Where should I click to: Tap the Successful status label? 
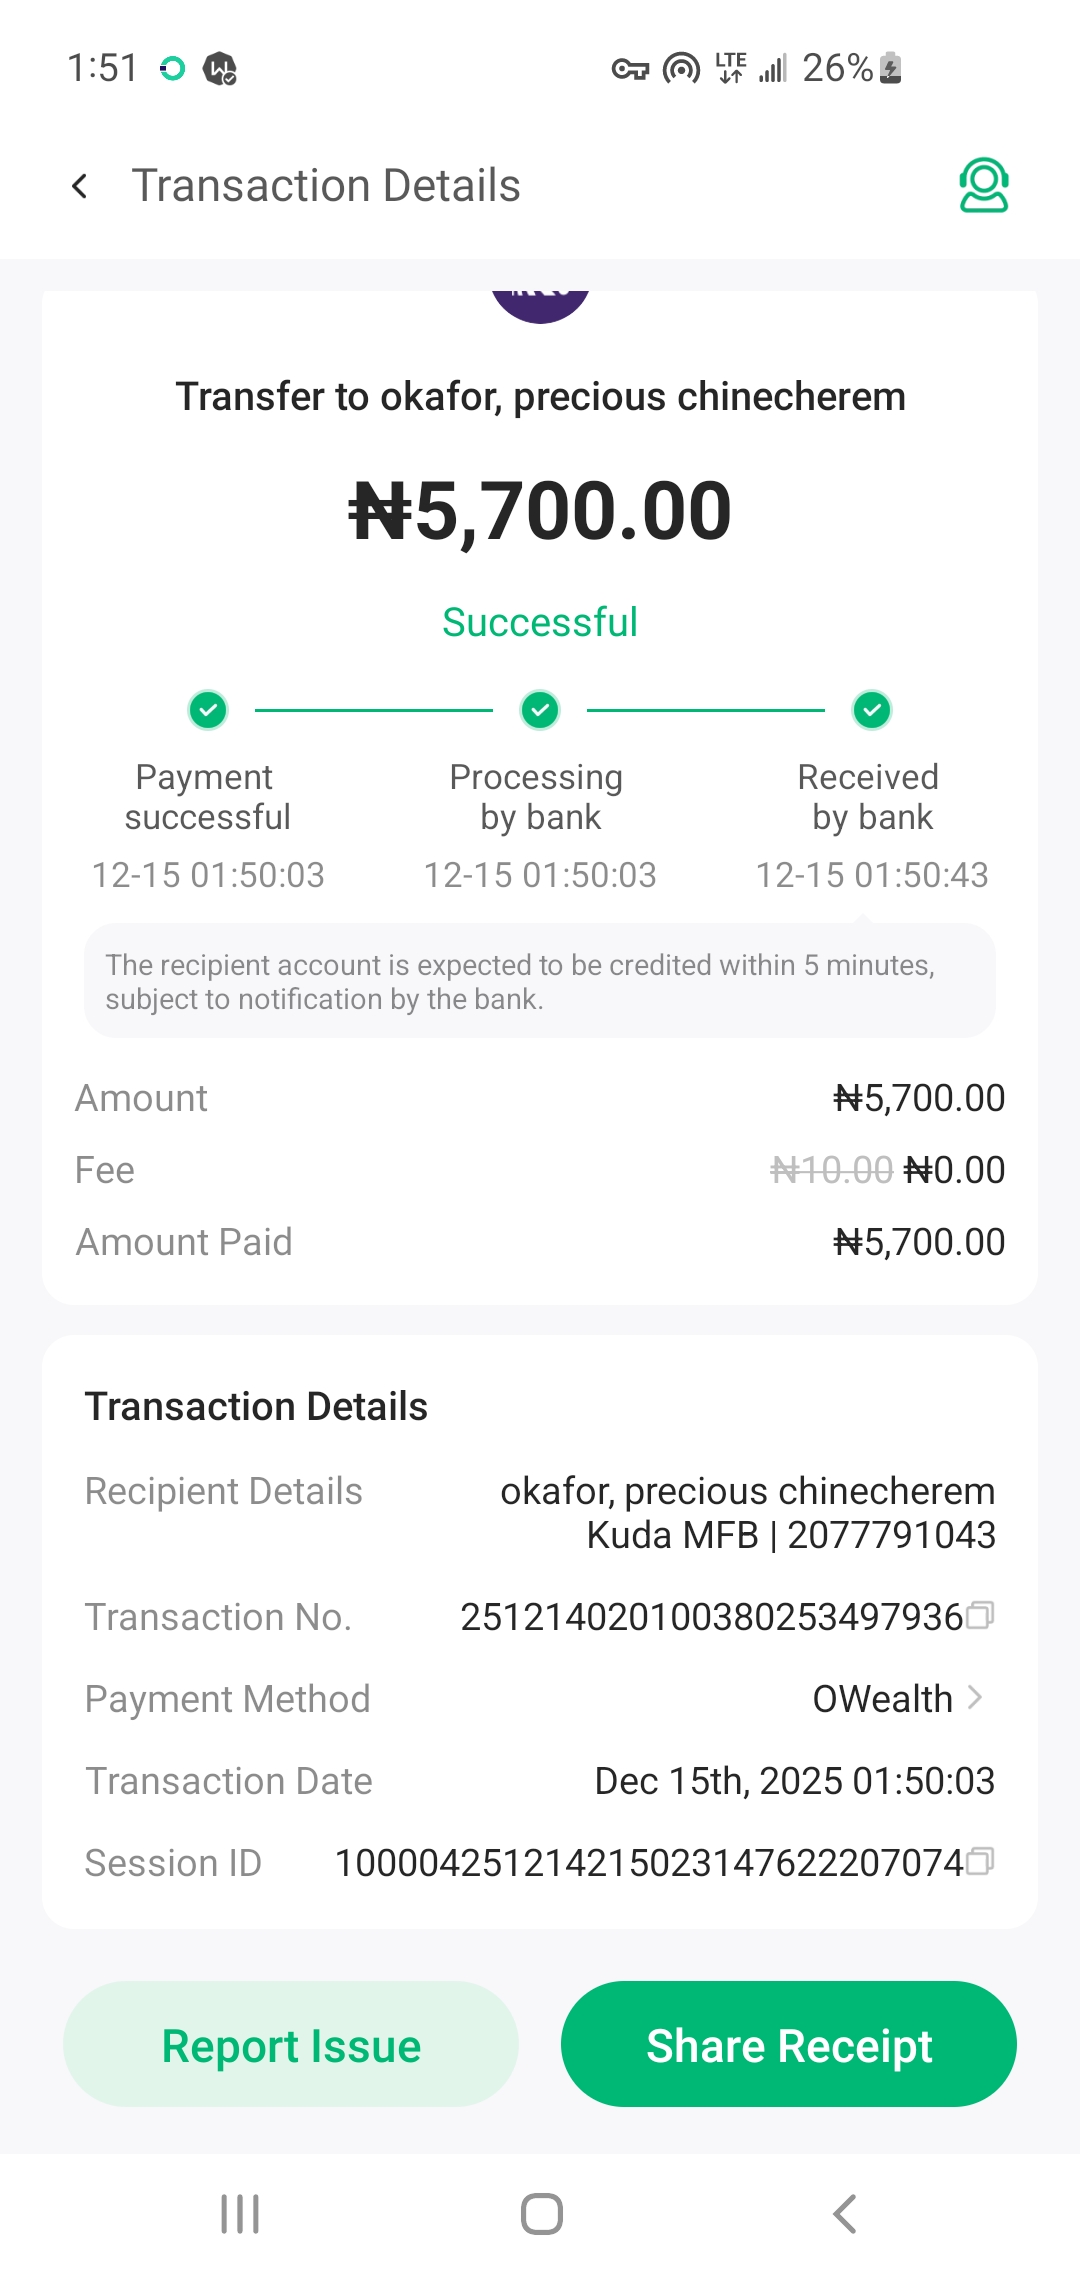[x=540, y=622]
